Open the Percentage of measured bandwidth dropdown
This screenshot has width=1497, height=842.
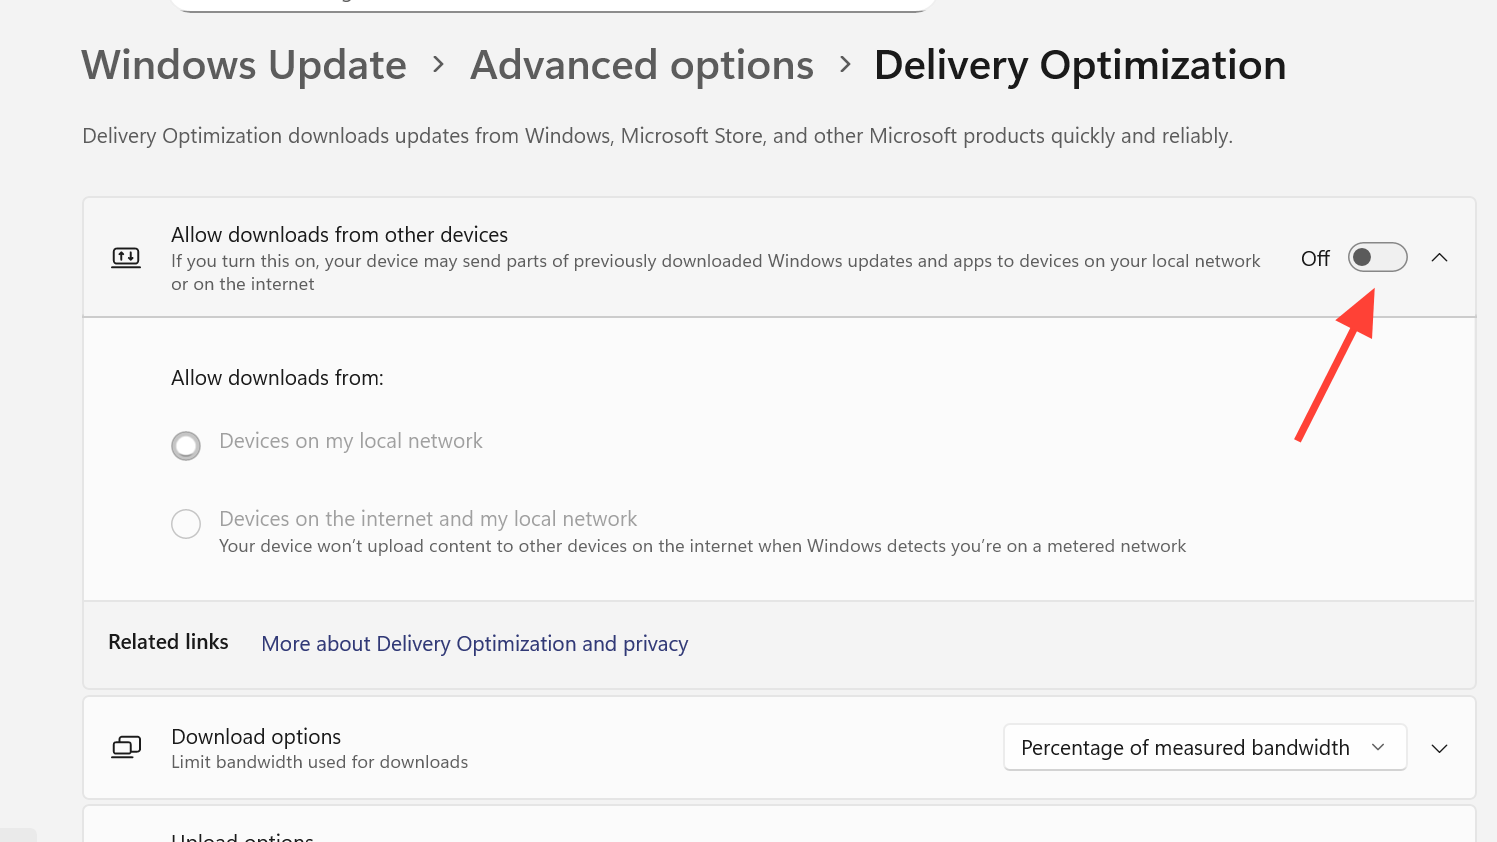click(x=1204, y=748)
